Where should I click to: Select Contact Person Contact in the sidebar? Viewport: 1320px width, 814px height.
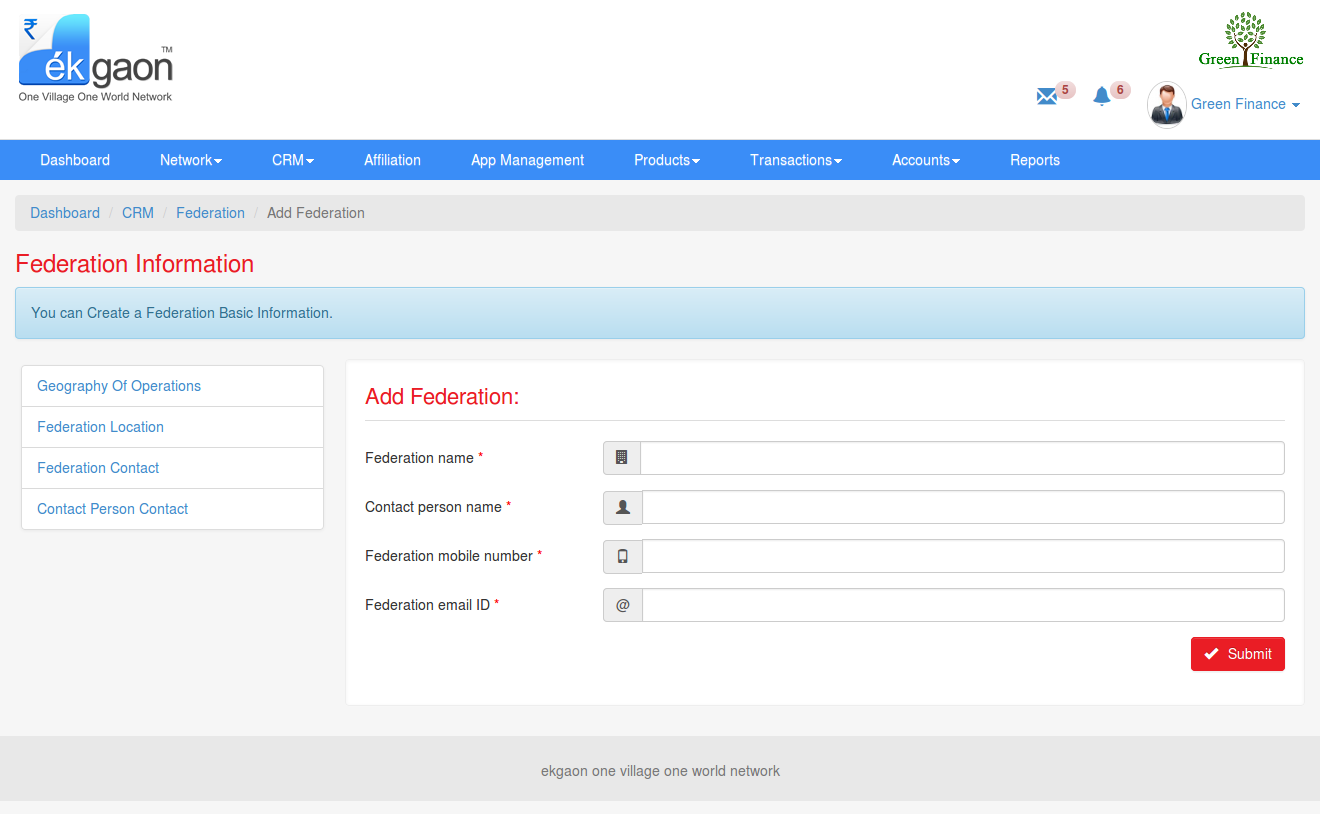coord(172,509)
